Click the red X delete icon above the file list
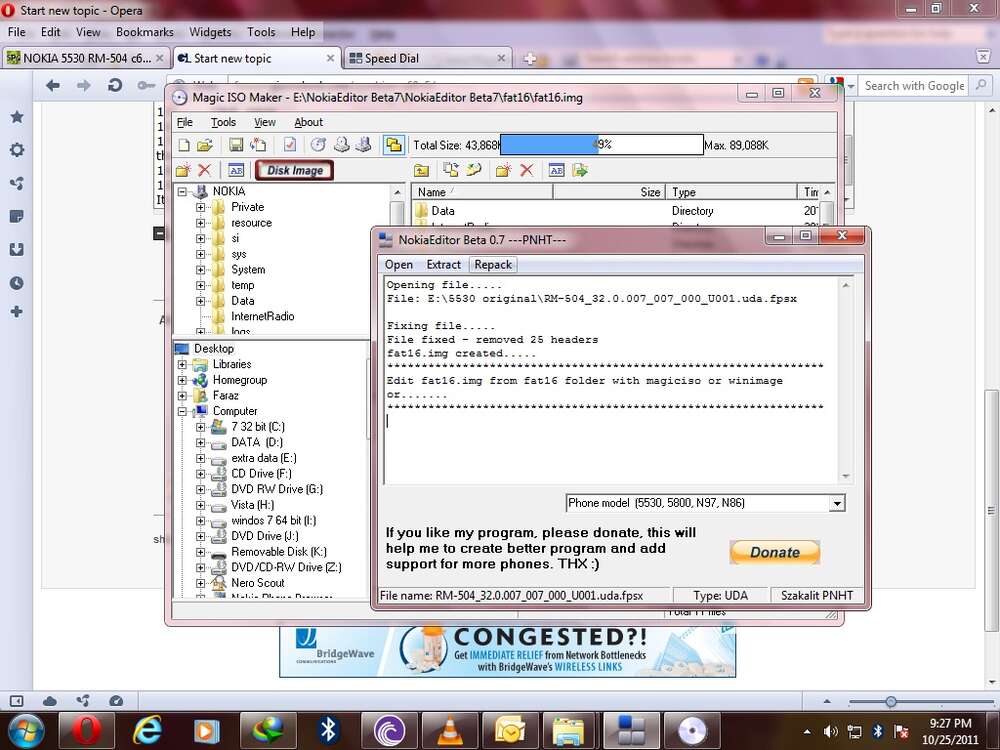This screenshot has width=1000, height=750. (x=526, y=170)
